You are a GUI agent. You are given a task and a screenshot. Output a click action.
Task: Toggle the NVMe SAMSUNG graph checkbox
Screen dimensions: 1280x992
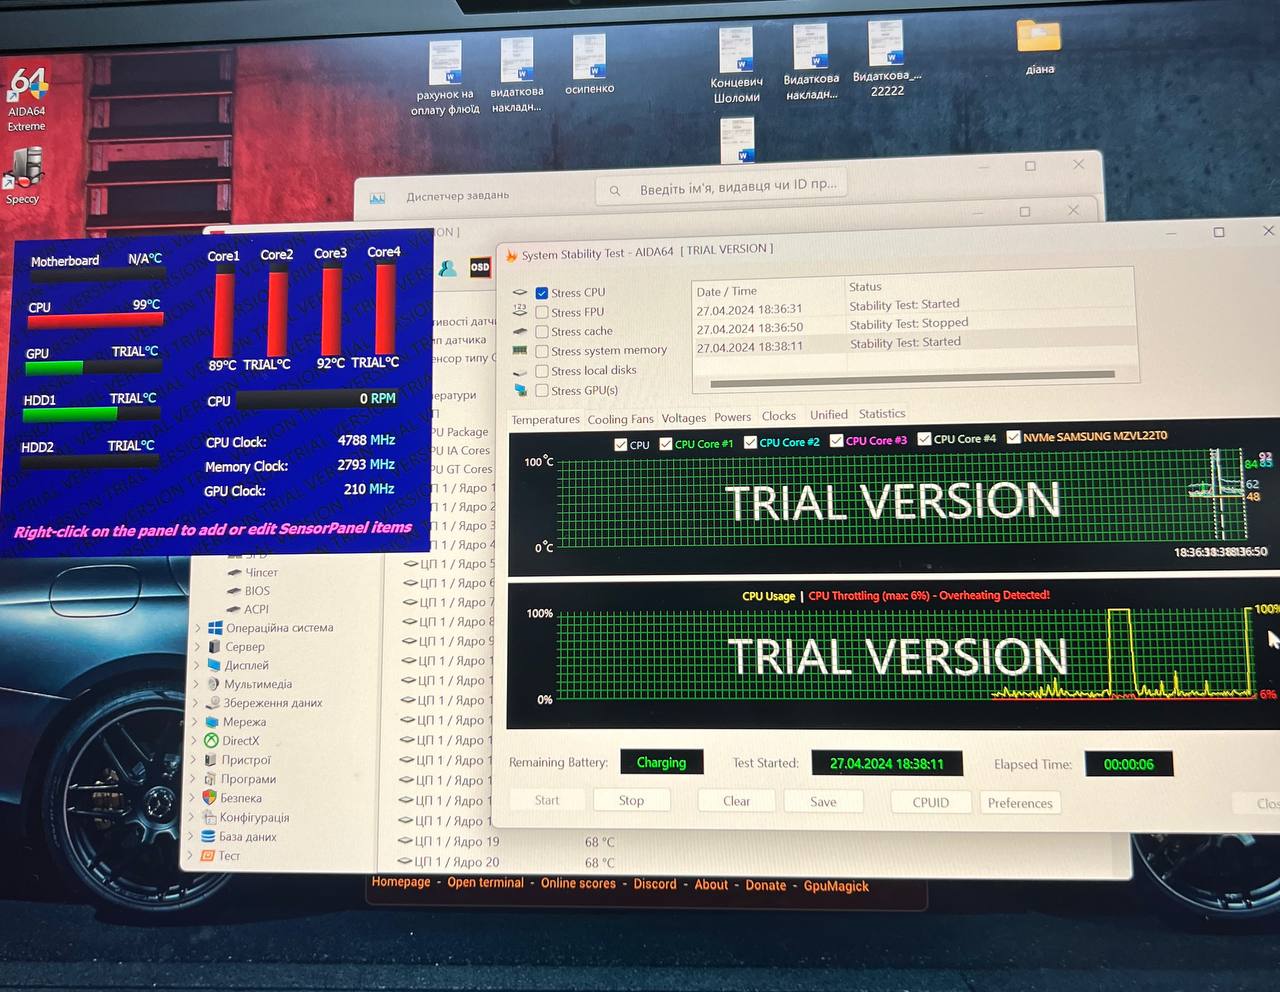[x=1013, y=437]
